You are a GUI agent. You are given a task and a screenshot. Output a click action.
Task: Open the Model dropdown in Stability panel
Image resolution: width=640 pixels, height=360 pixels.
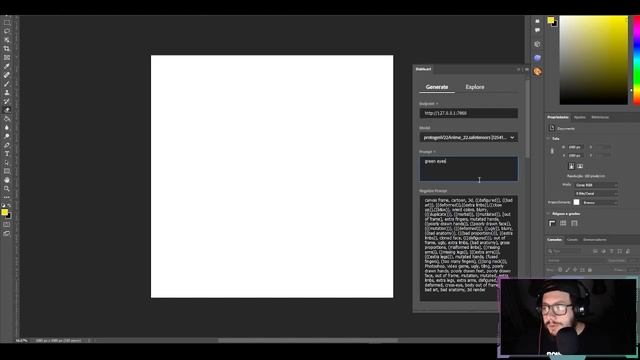click(x=469, y=138)
